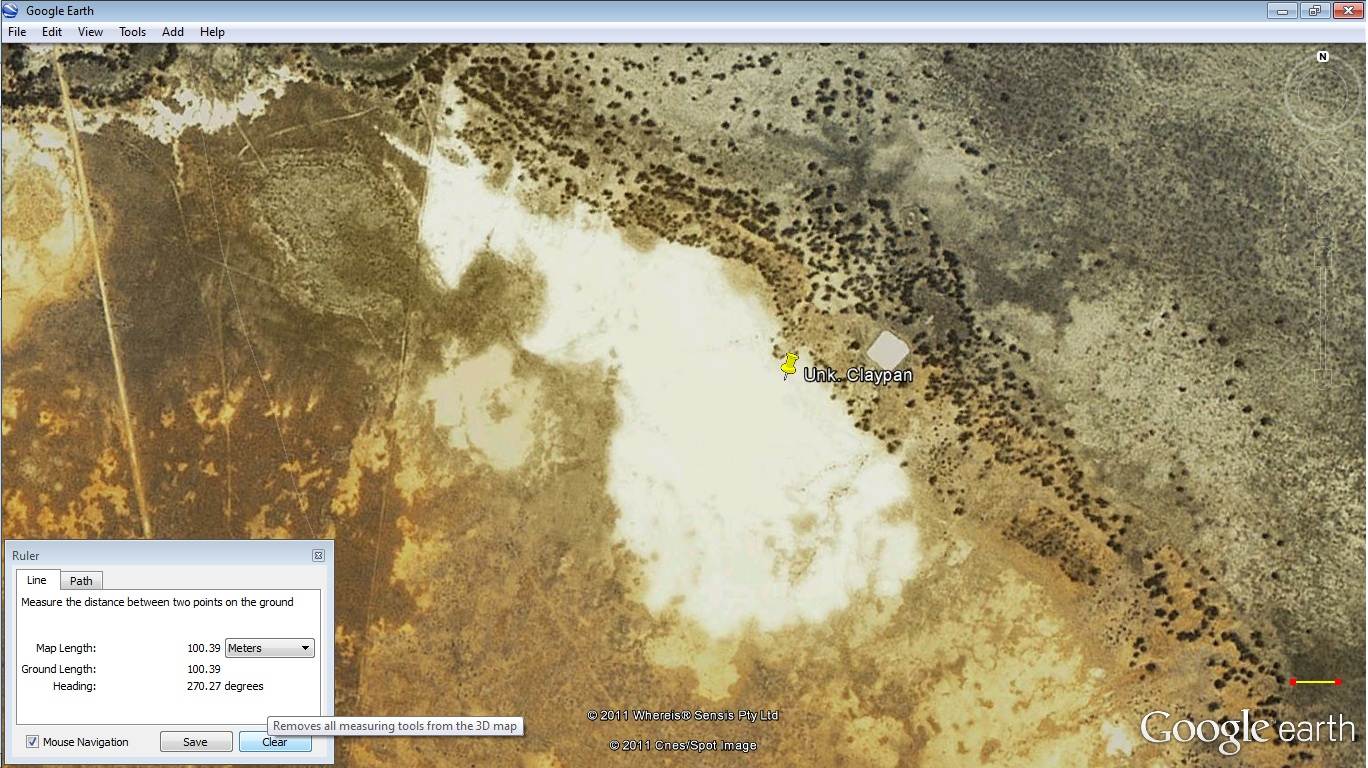Screen dimensions: 1368x768
Task: Save the measured line with the Save button
Action: [196, 741]
